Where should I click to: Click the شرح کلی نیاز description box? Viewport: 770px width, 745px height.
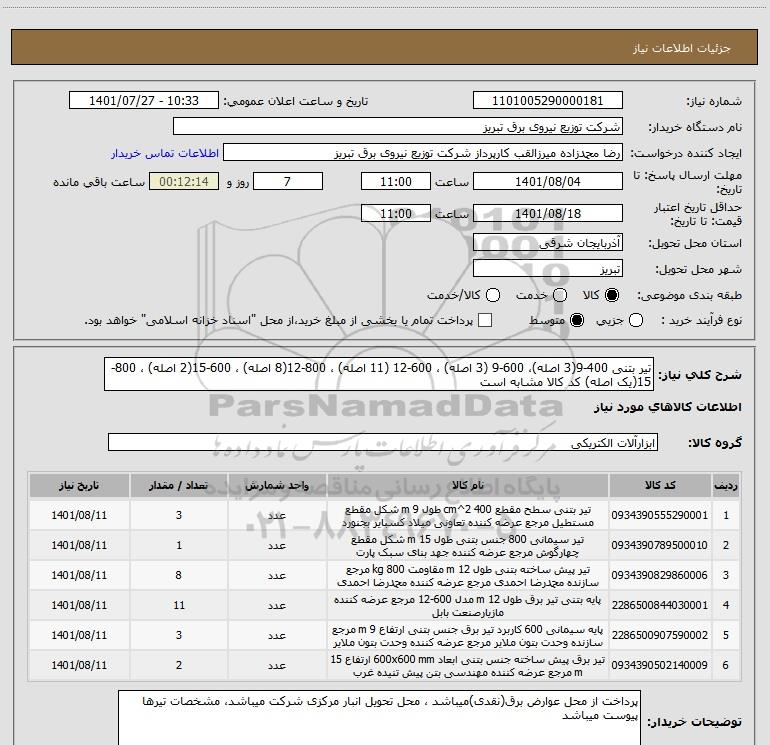379,375
